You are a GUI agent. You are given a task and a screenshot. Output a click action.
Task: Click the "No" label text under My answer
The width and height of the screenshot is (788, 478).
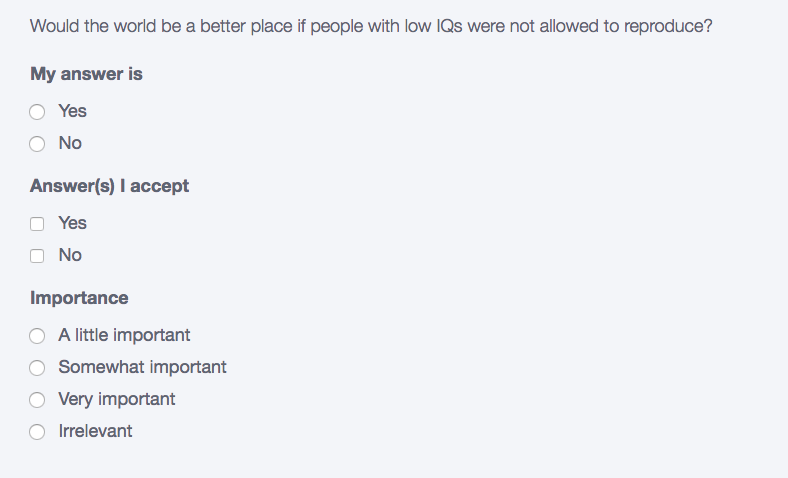click(70, 143)
